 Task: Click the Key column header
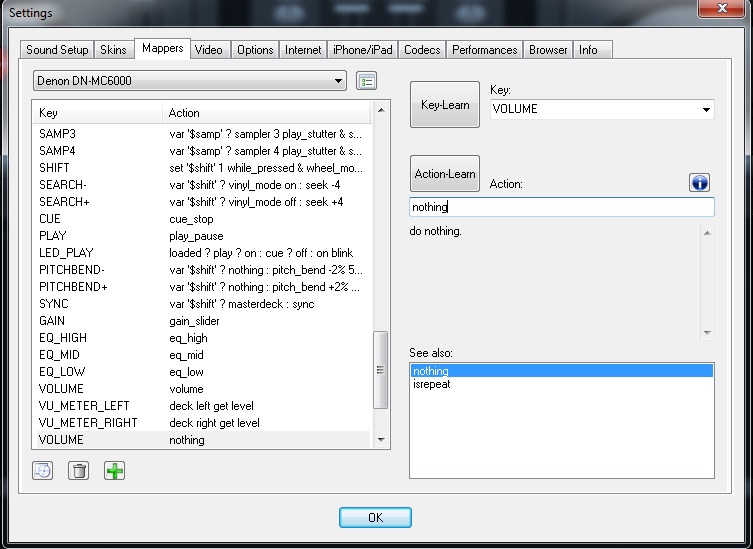pyautogui.click(x=97, y=113)
